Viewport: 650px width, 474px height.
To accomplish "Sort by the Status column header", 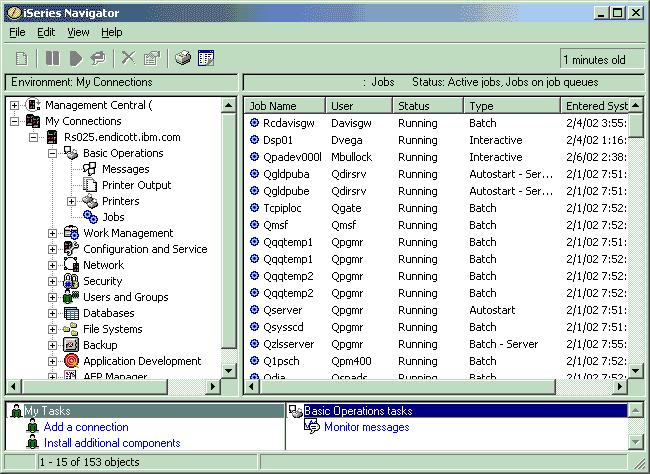I will [428, 106].
